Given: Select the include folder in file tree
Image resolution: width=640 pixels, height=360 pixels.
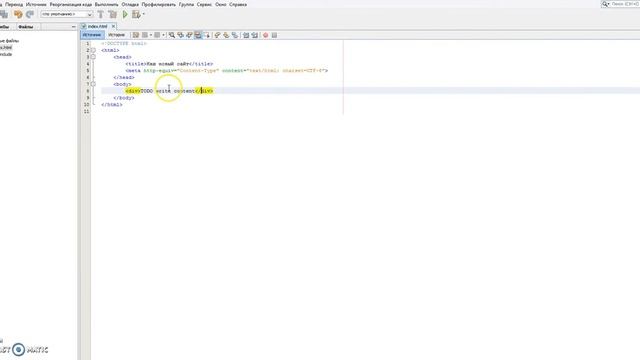Looking at the screenshot, I should tap(5, 54).
